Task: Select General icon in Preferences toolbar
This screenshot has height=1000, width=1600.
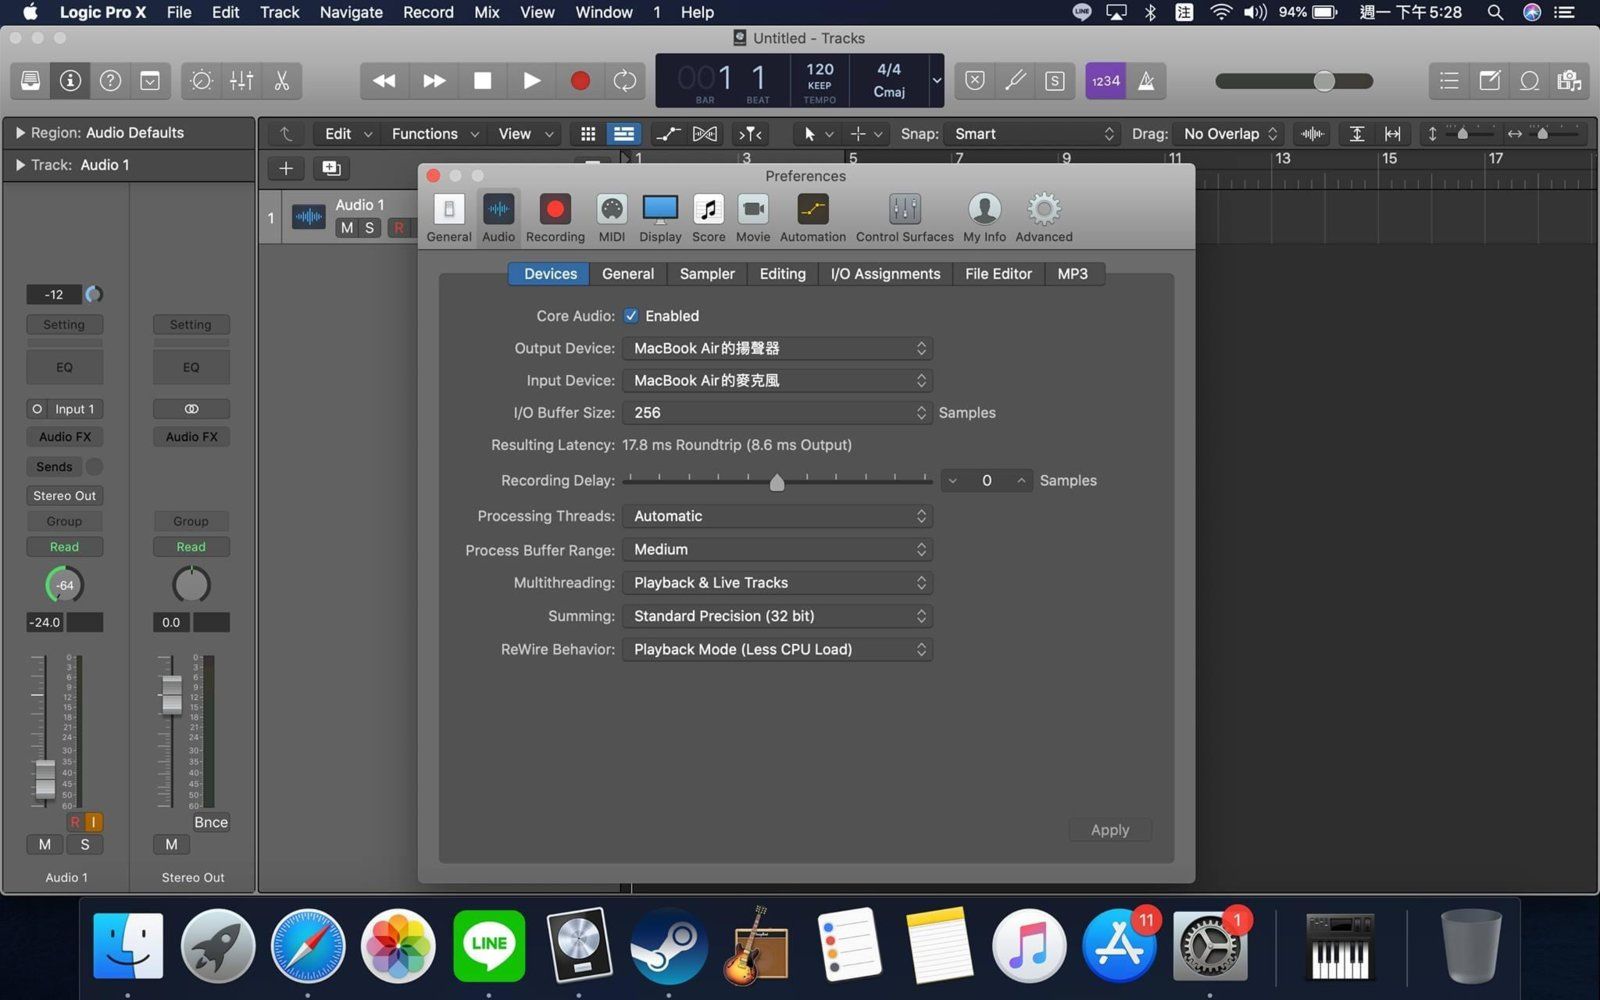Action: click(x=449, y=217)
